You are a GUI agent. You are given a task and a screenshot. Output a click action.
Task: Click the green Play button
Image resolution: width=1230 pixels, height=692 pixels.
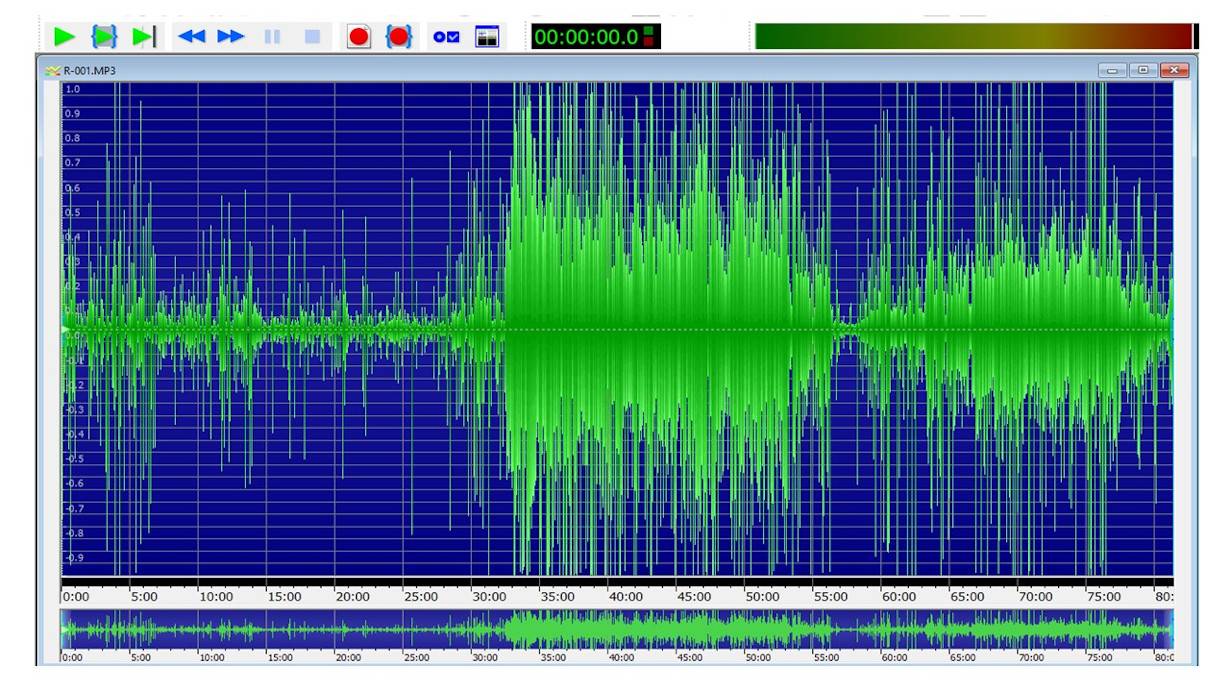click(64, 37)
